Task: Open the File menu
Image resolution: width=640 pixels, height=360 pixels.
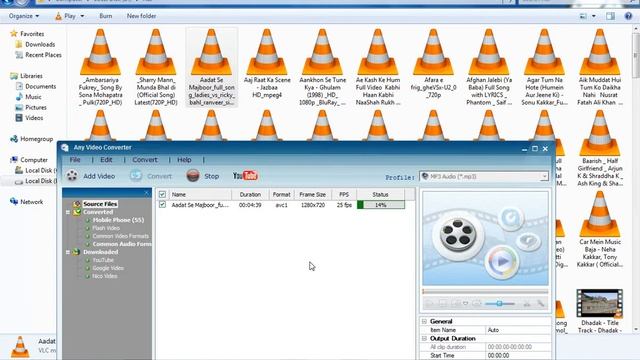Action: 75,160
